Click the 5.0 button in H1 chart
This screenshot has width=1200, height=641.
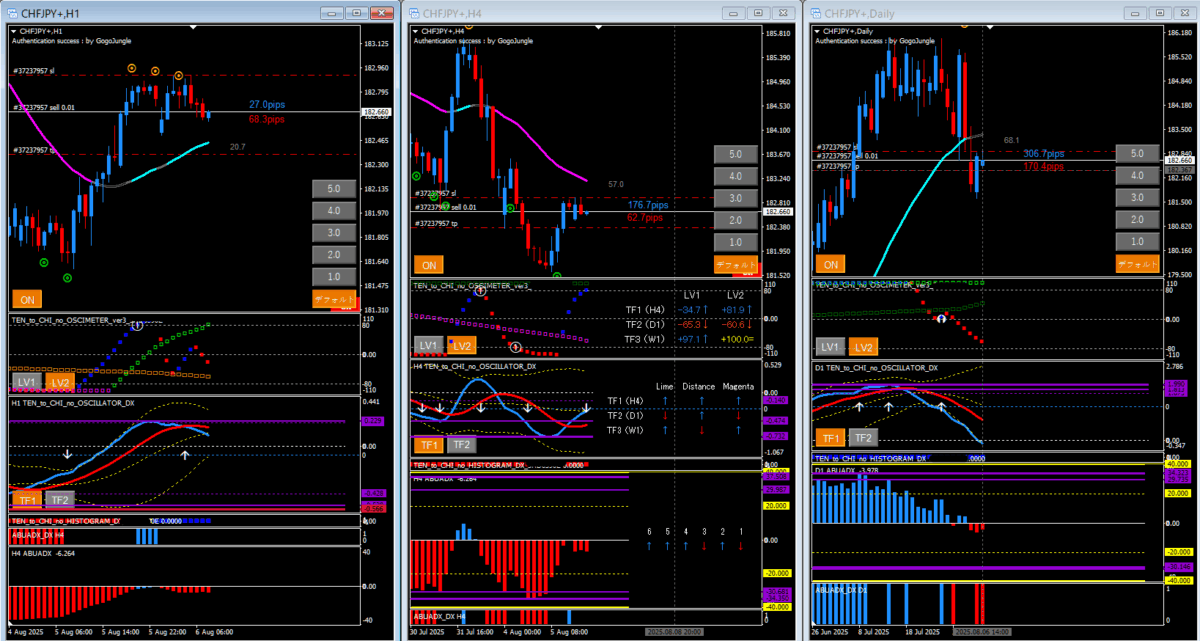click(334, 188)
